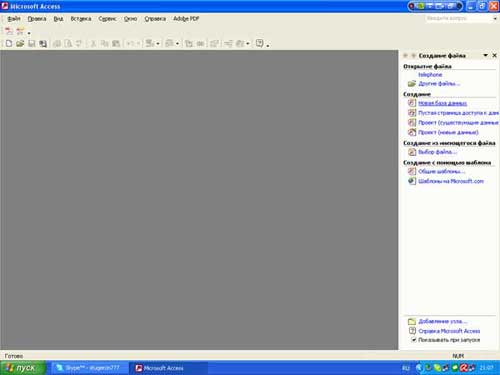Click the Analyze toolbar icon
Screen dimensions: 500x375
(170, 43)
